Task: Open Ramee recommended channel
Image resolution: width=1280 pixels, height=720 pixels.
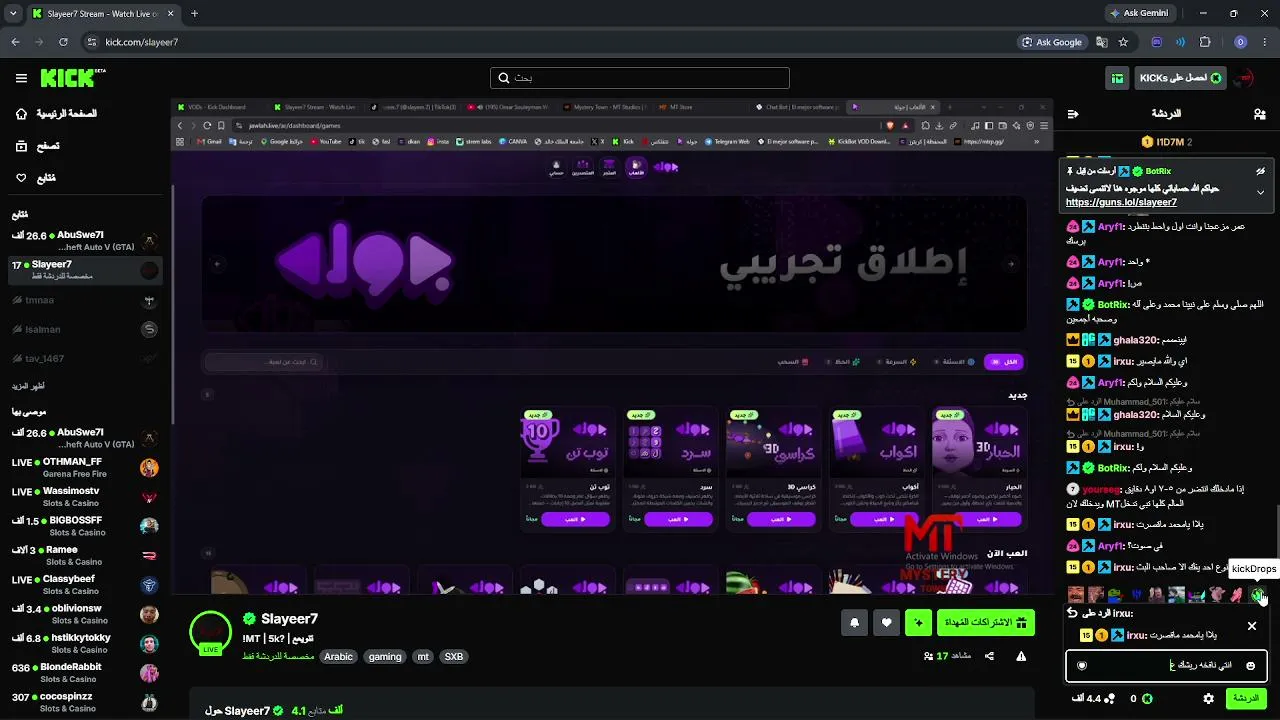Action: click(85, 555)
